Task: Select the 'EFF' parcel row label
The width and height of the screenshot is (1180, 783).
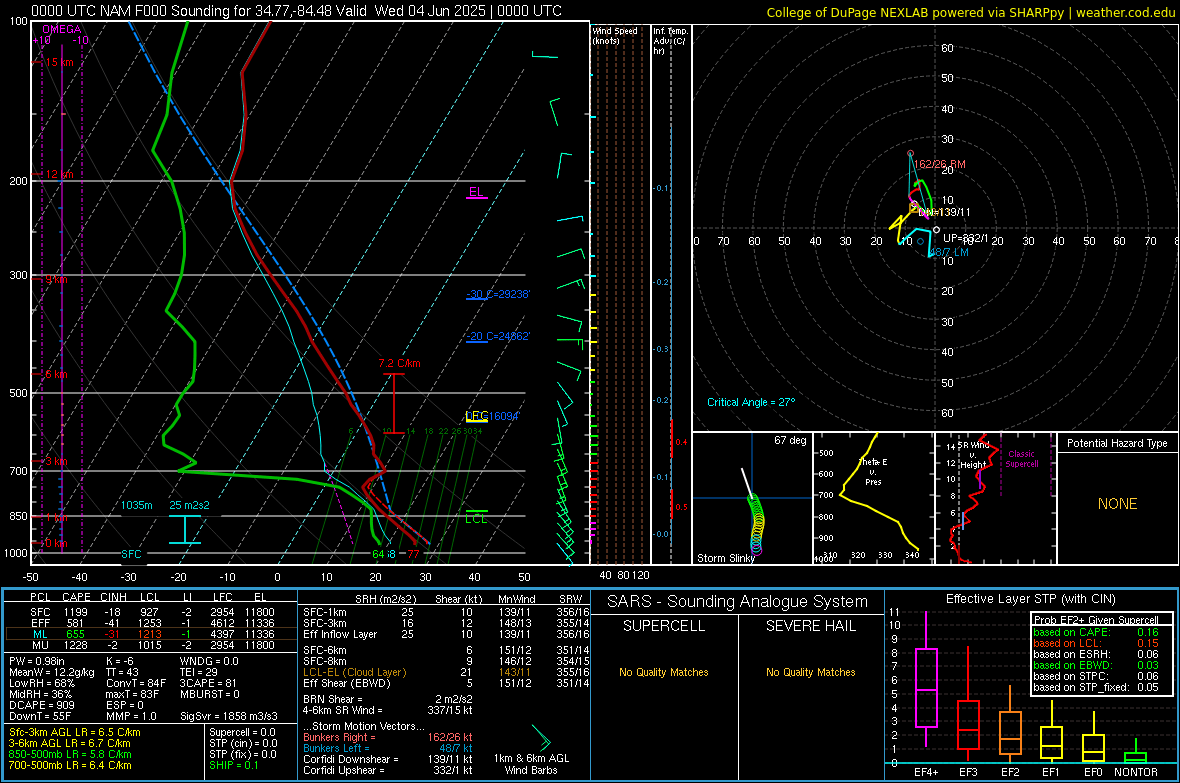Action: coord(40,623)
